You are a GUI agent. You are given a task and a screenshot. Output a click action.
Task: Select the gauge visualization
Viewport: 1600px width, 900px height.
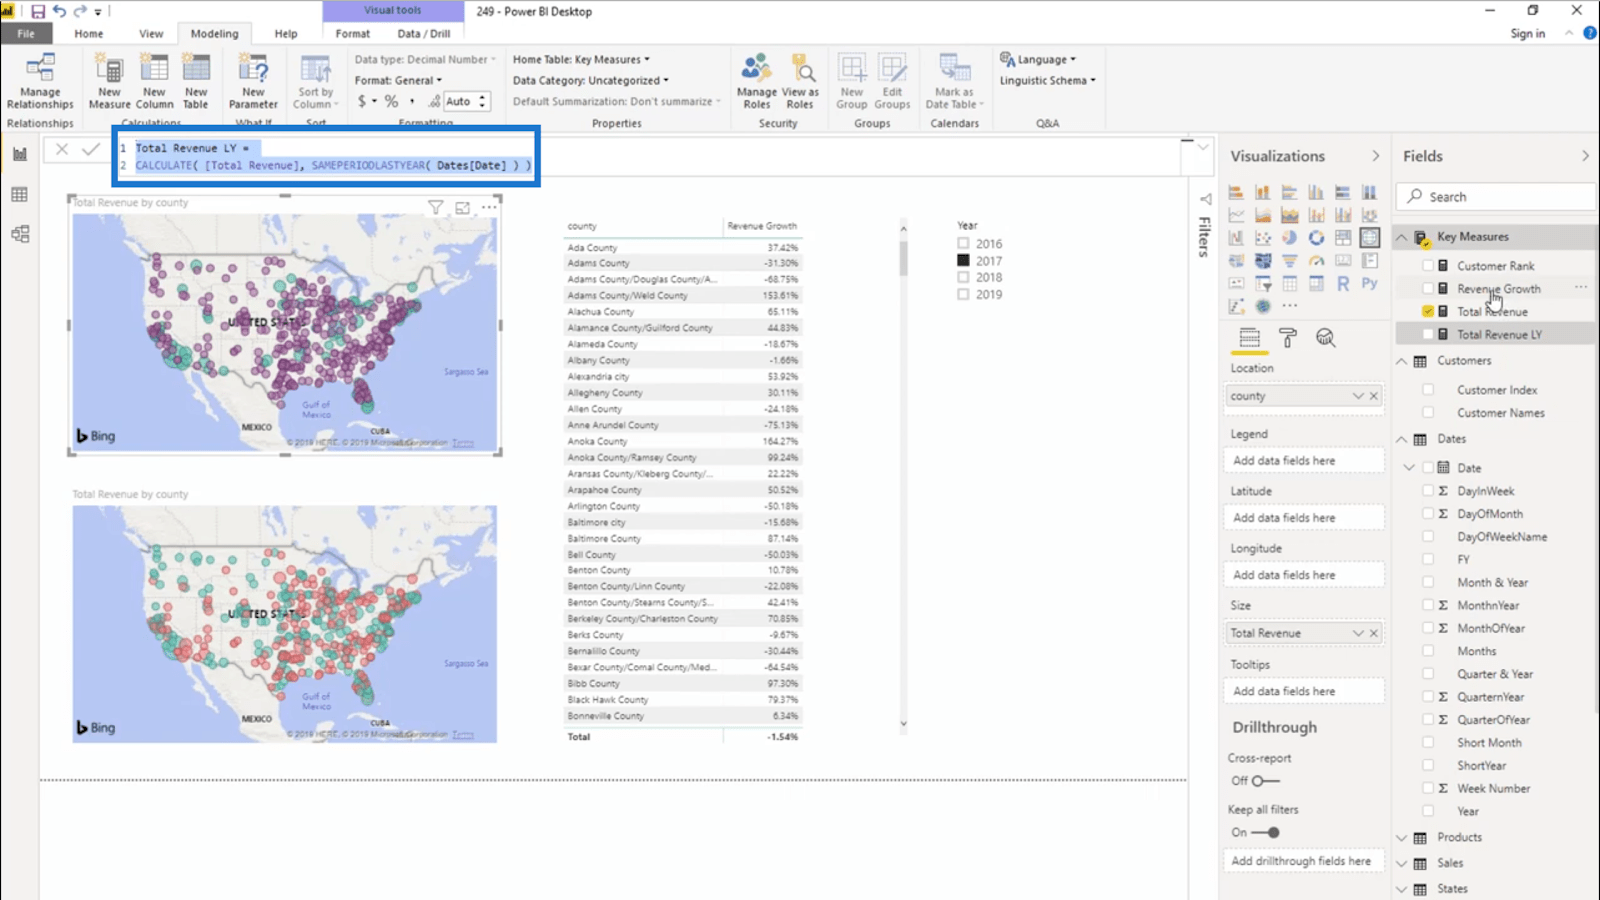click(x=1316, y=261)
